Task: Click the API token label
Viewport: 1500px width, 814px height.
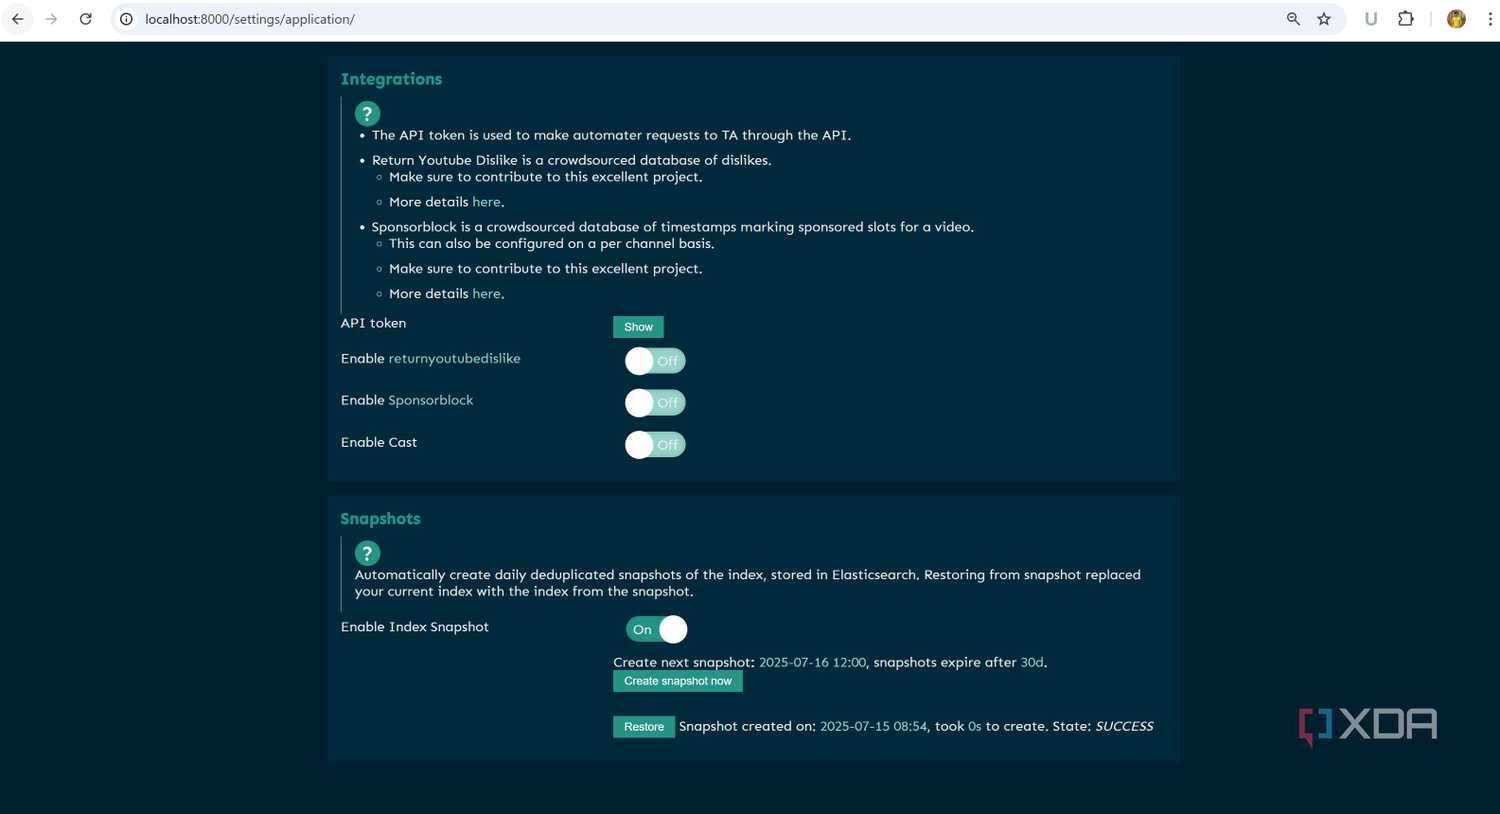Action: pos(373,323)
